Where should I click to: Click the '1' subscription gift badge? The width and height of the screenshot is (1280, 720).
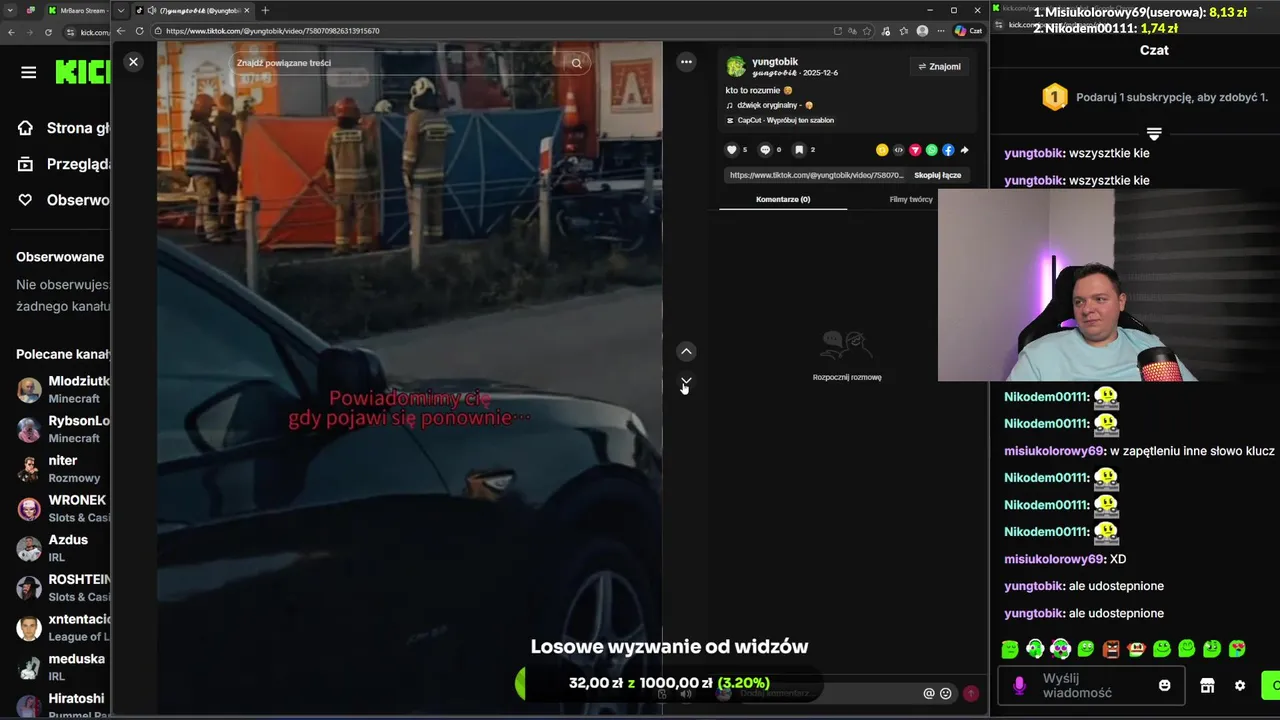[1054, 97]
